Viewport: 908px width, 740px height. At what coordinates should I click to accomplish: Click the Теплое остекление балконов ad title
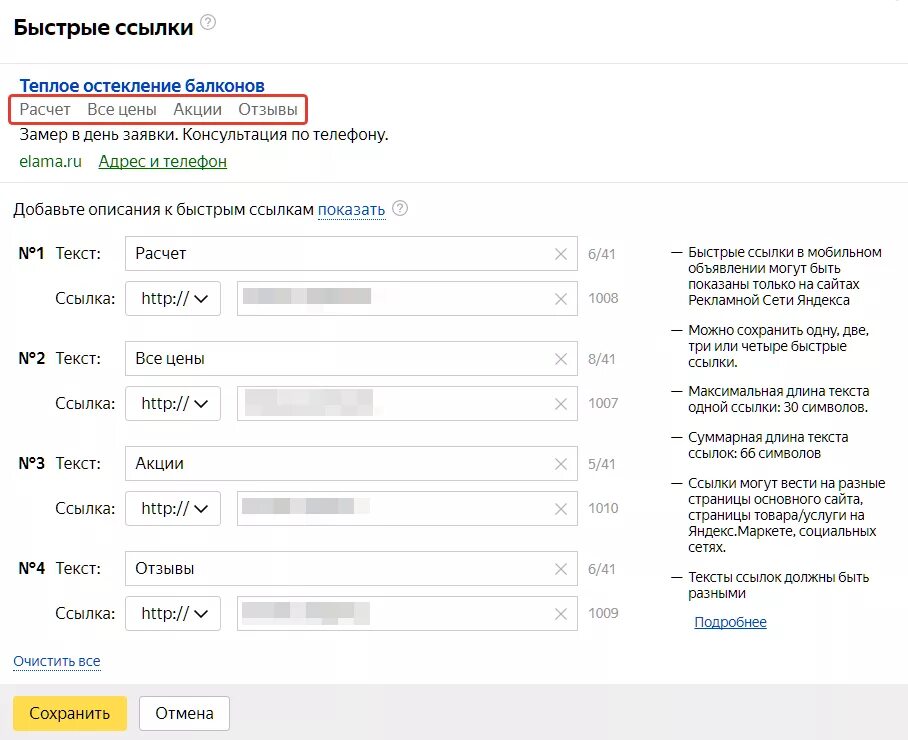142,86
